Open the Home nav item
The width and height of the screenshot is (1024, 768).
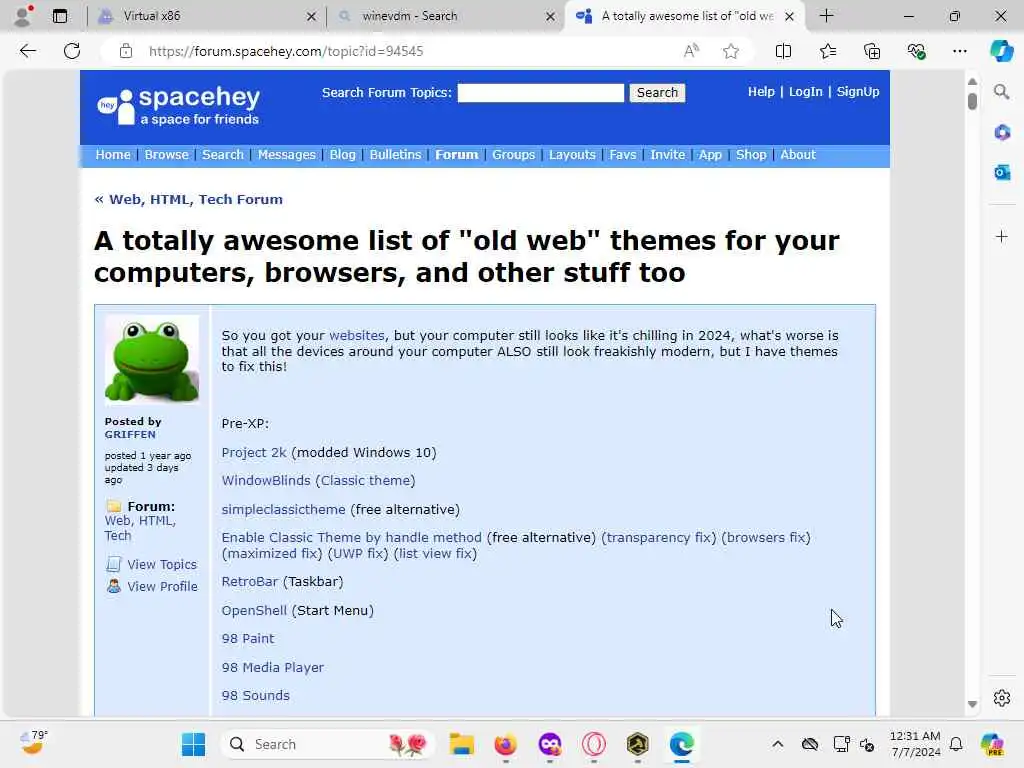pos(113,155)
